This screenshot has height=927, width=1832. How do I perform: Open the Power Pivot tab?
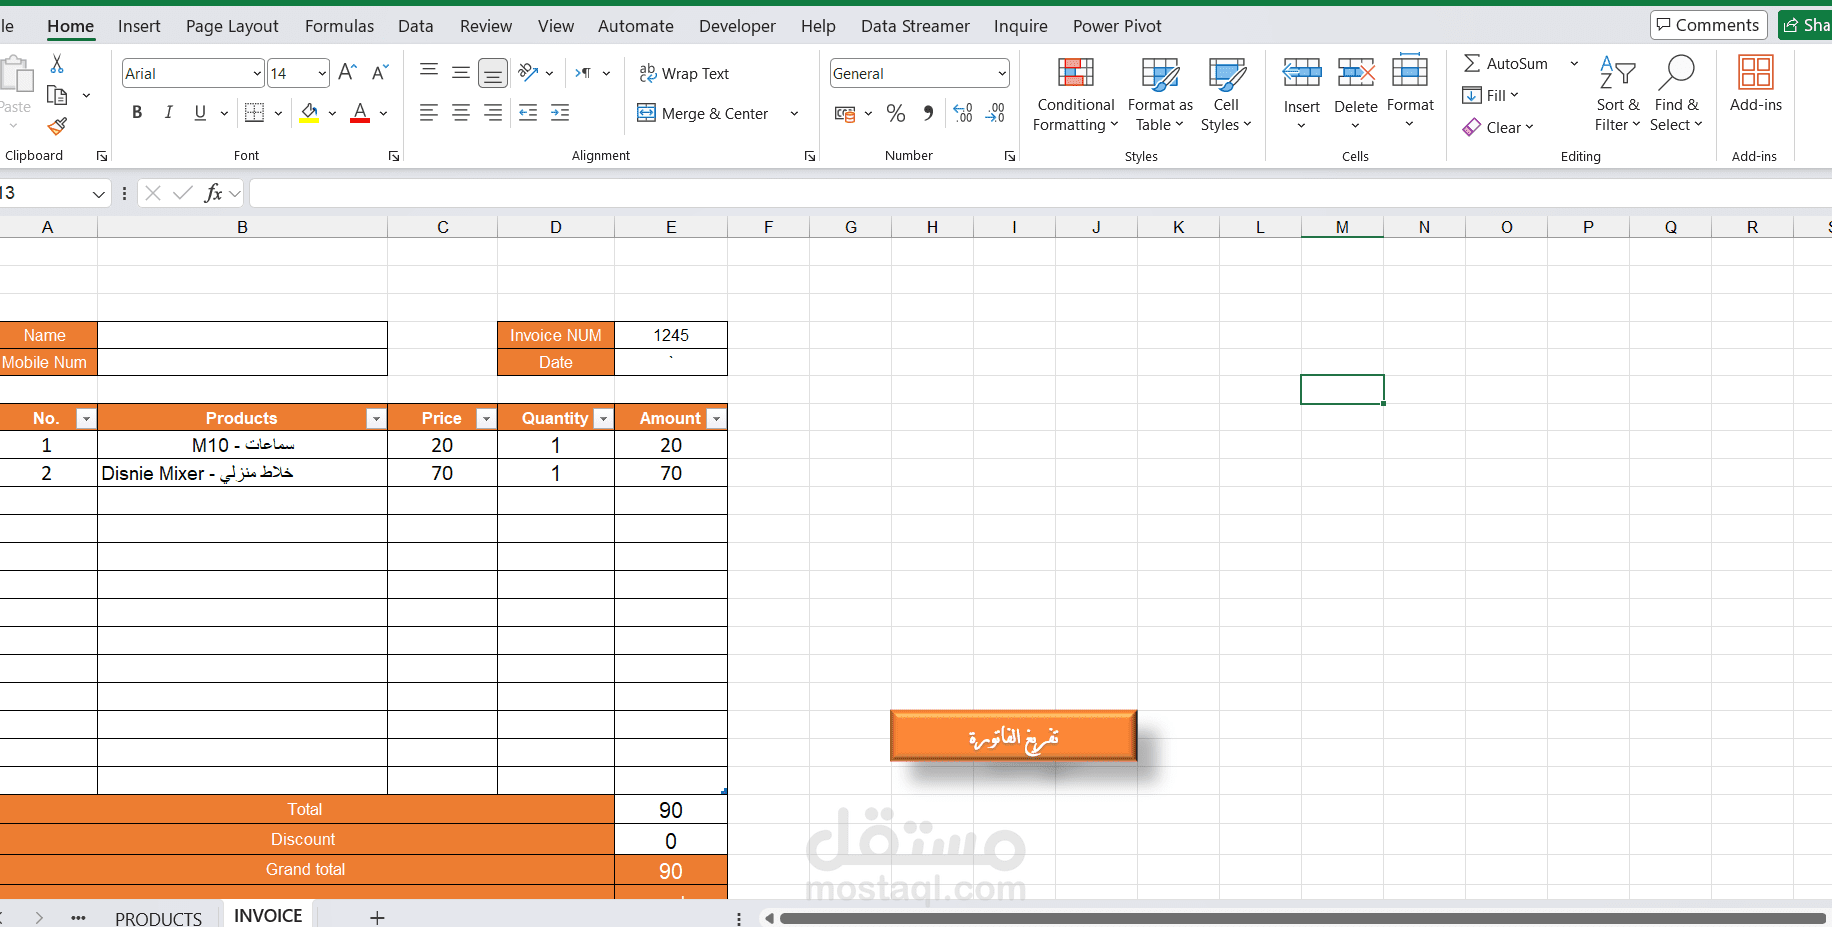click(1117, 26)
